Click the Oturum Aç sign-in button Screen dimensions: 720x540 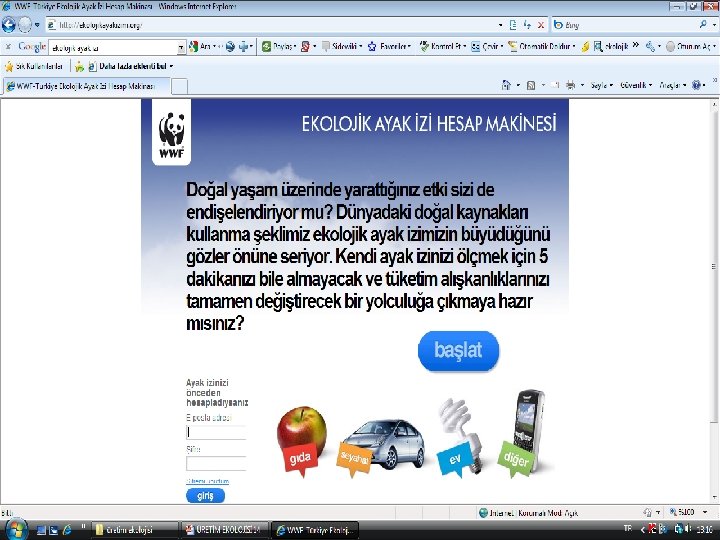[690, 46]
